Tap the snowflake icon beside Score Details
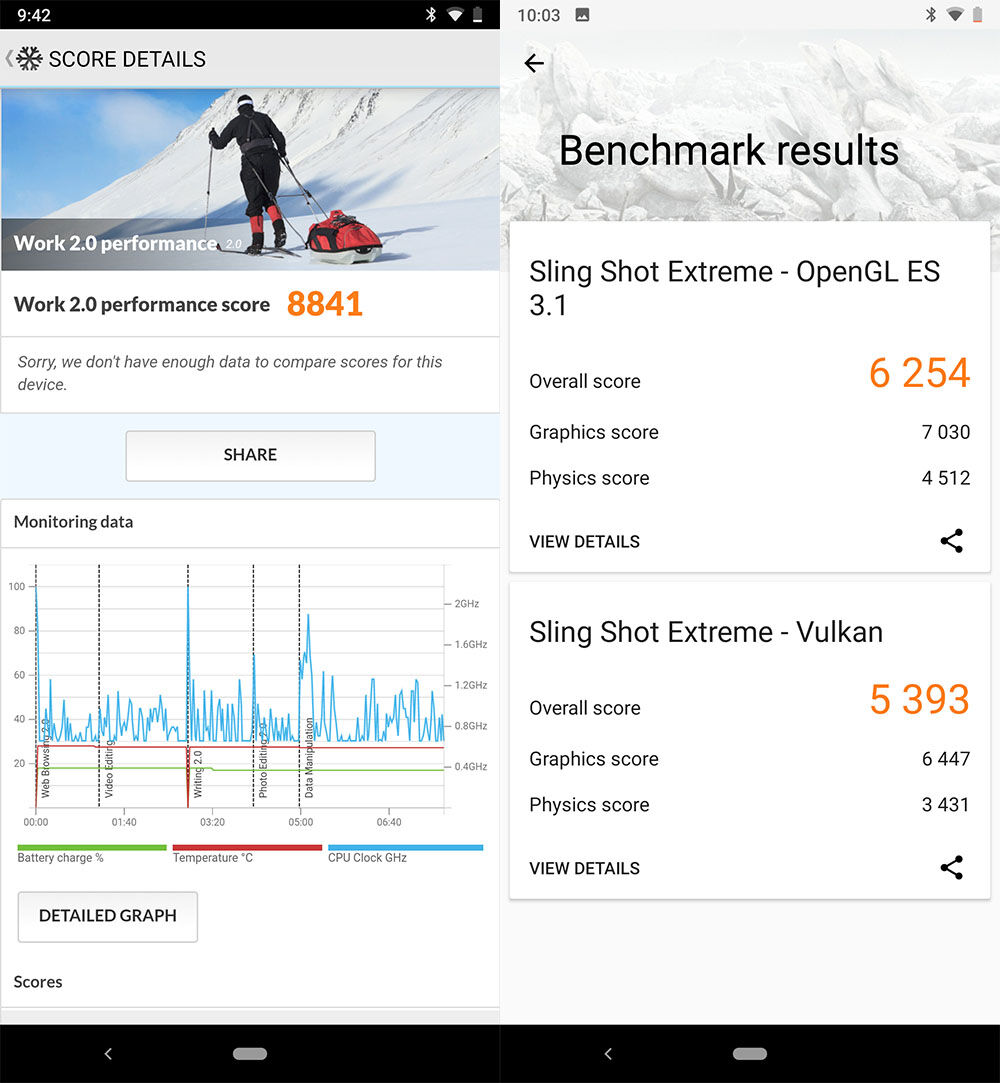Viewport: 1000px width, 1083px height. [x=29, y=59]
